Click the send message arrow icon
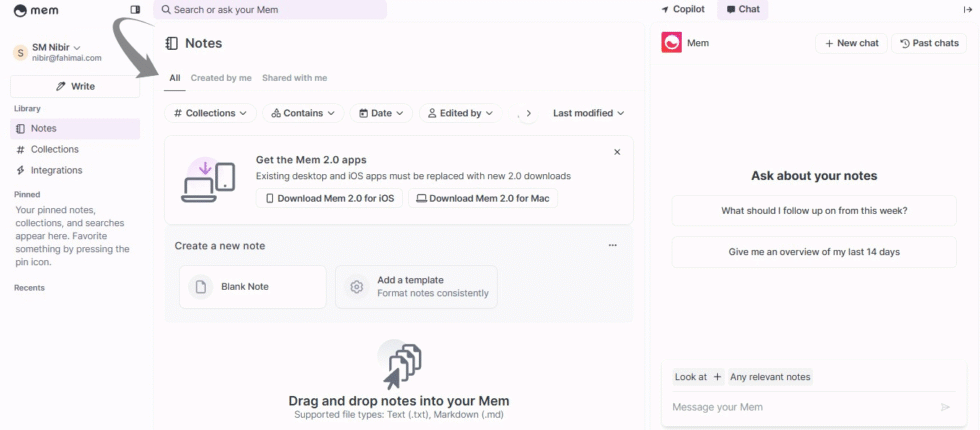The image size is (980, 430). click(945, 407)
